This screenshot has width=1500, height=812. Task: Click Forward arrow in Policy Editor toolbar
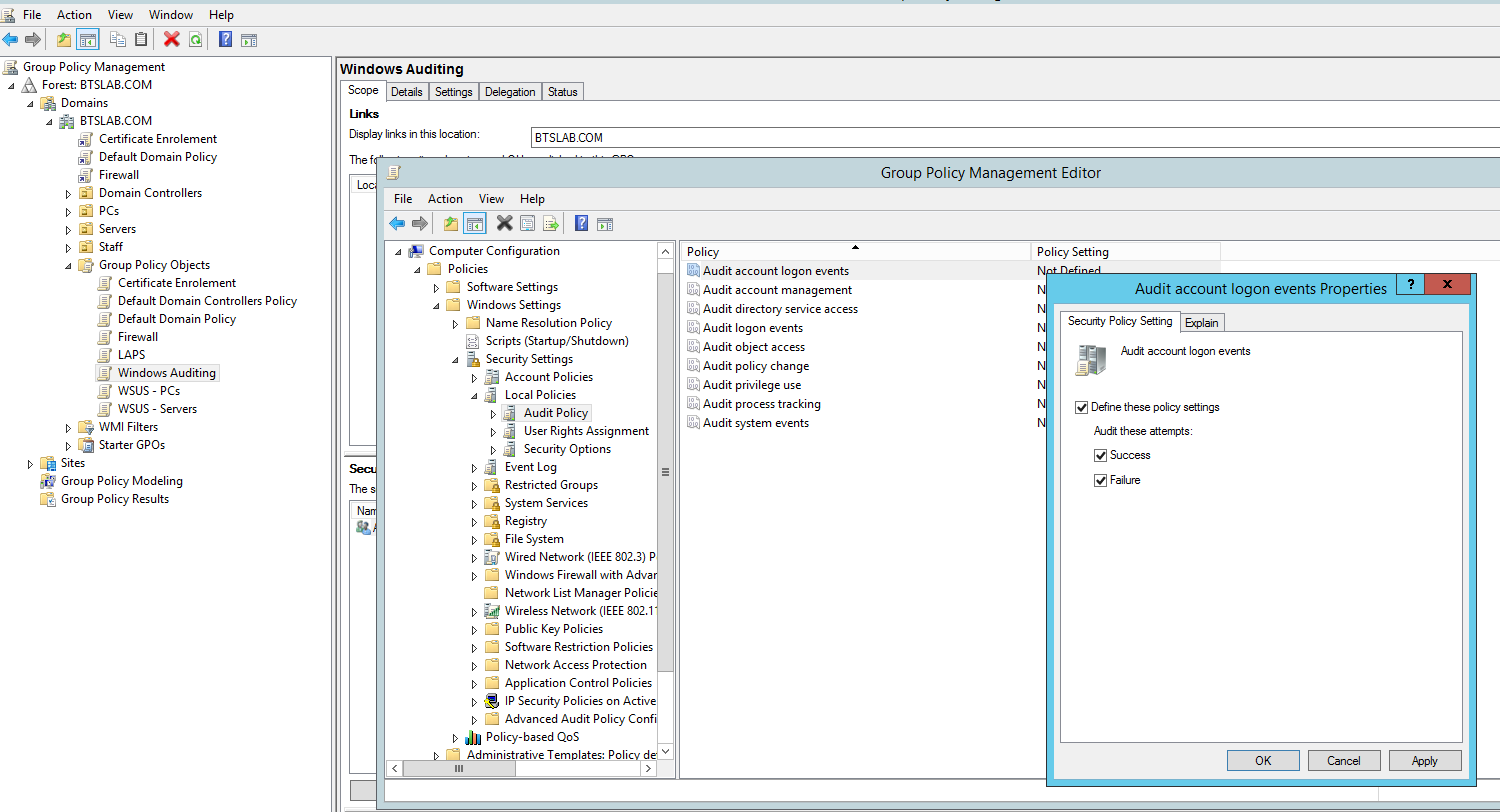(420, 223)
